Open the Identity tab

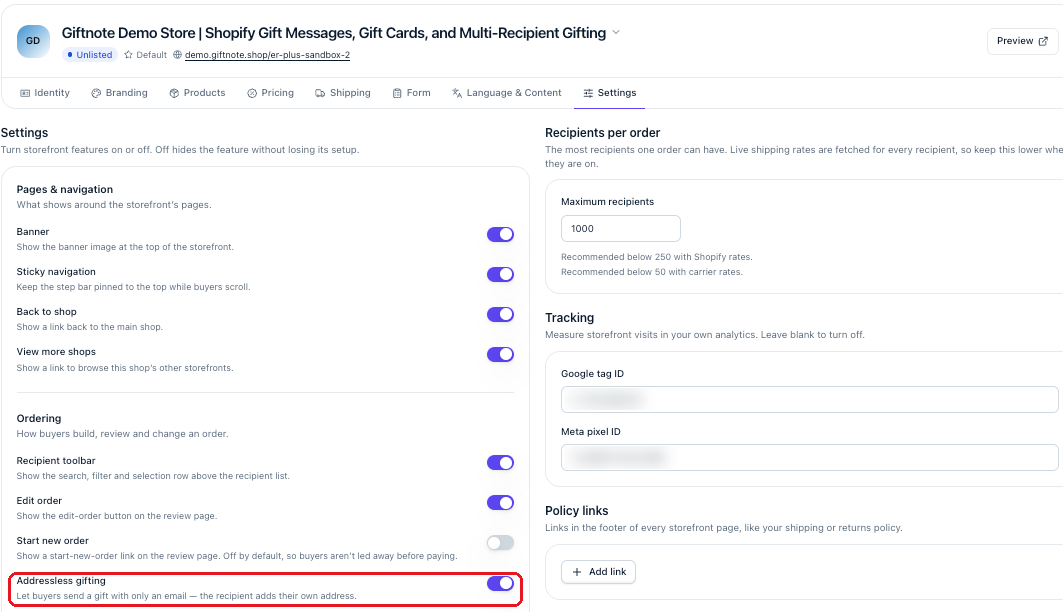tap(45, 93)
